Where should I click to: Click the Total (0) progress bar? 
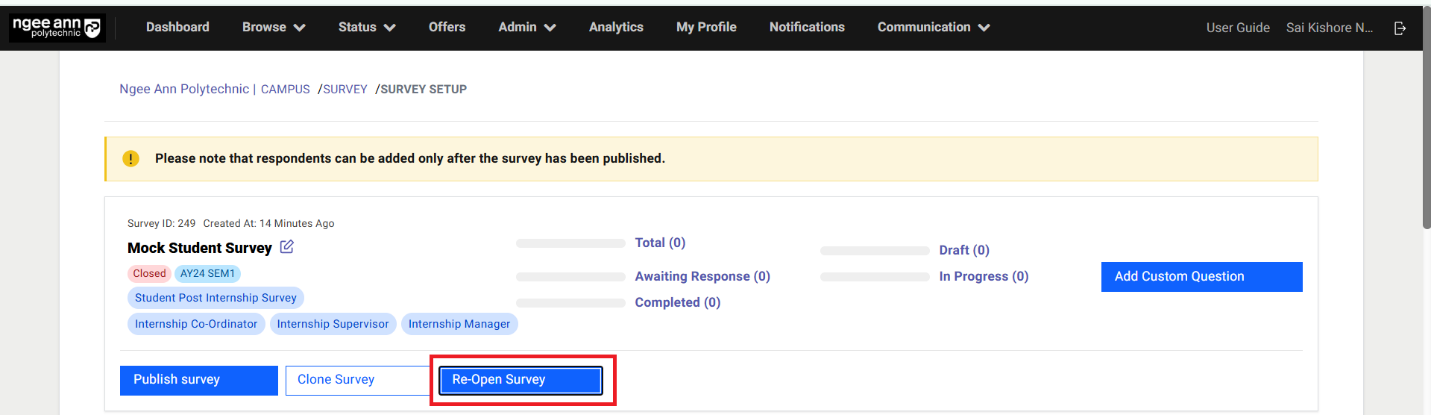coord(571,243)
